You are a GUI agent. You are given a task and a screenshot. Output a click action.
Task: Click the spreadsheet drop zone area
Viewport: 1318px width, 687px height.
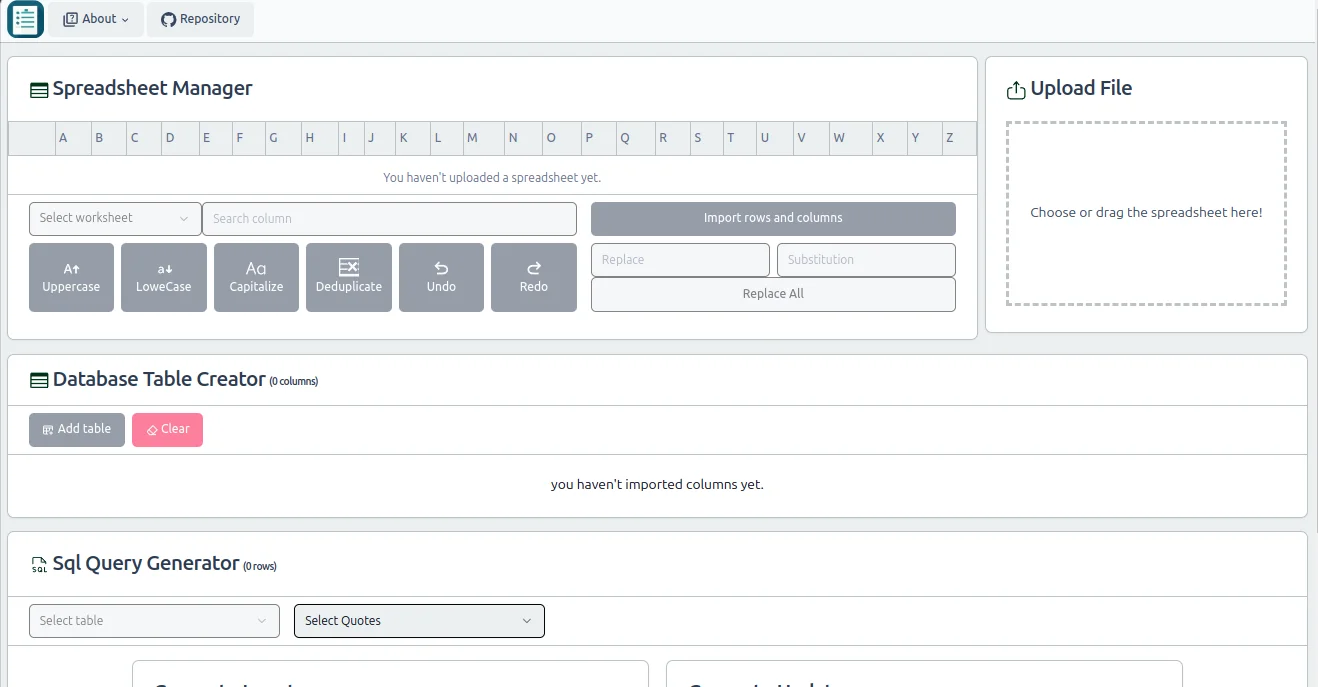point(1146,213)
